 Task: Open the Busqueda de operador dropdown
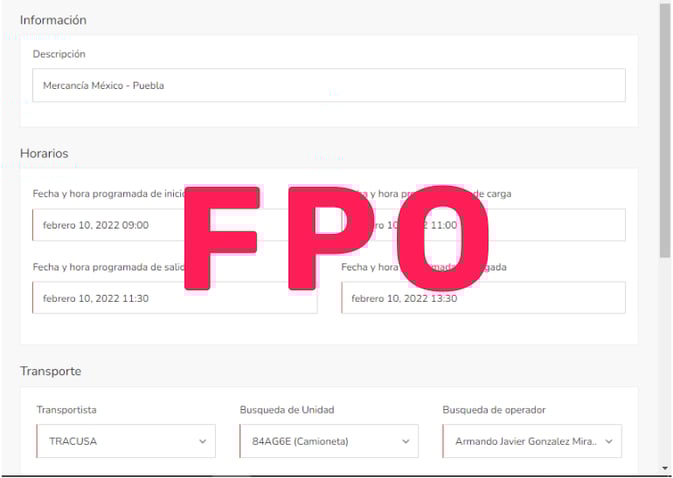pos(531,441)
